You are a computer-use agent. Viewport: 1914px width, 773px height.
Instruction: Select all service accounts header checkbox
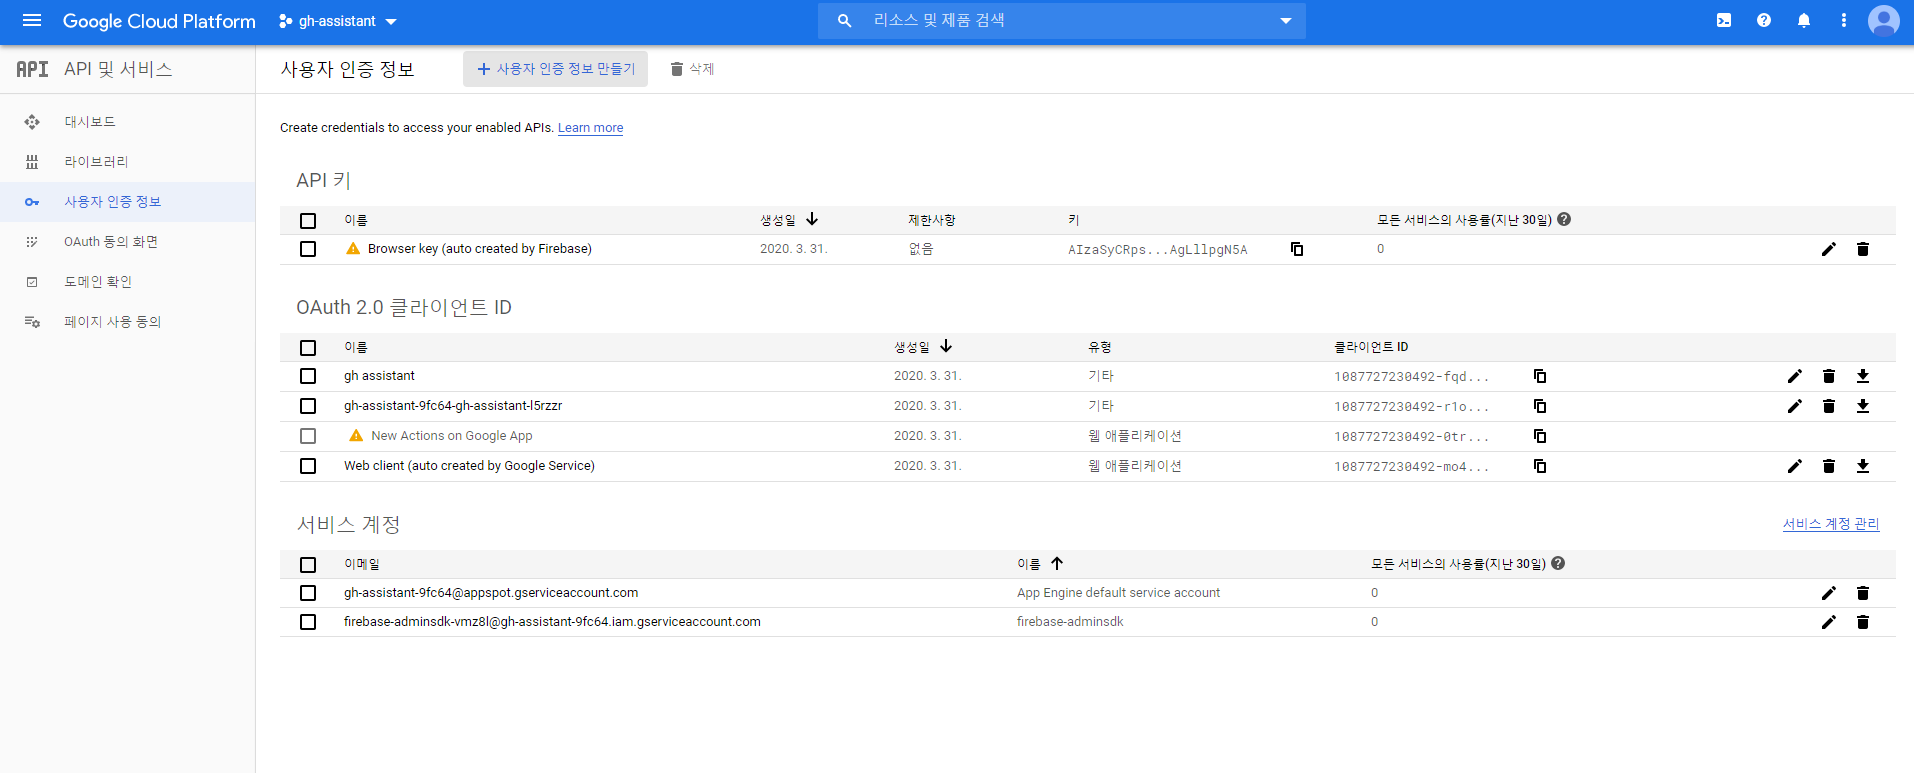tap(308, 565)
